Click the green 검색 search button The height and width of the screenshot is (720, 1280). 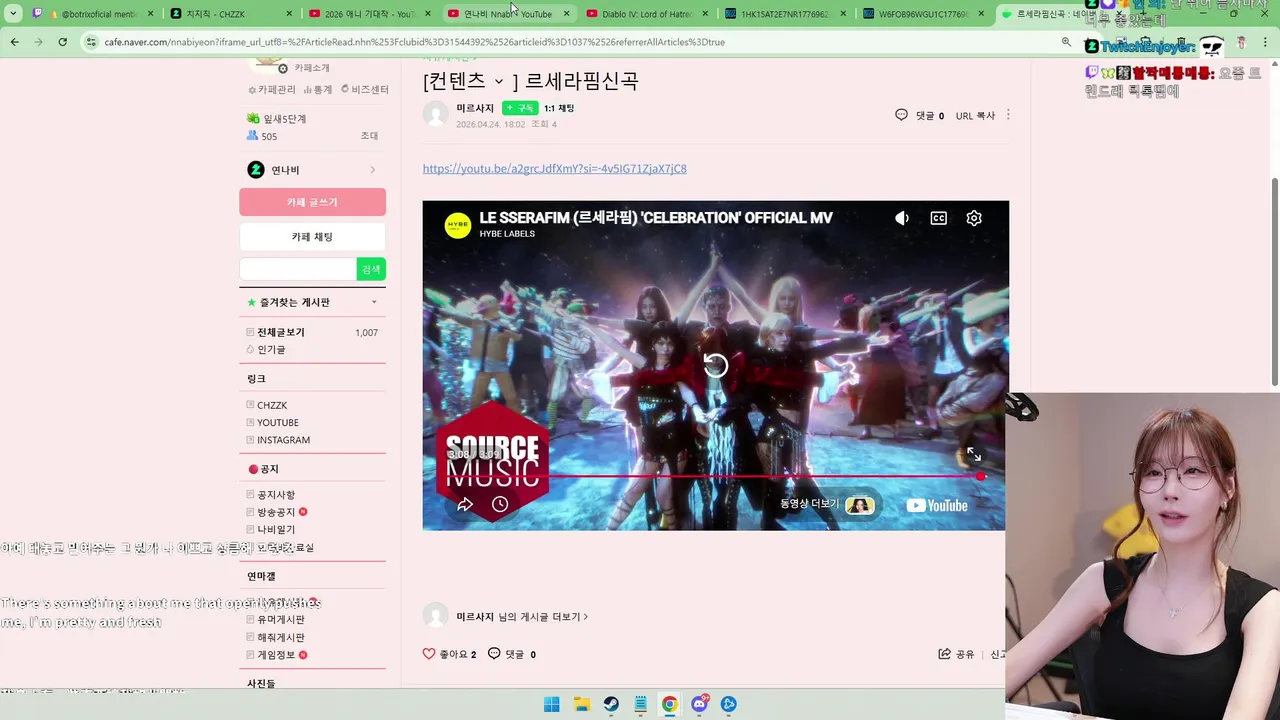tap(371, 269)
